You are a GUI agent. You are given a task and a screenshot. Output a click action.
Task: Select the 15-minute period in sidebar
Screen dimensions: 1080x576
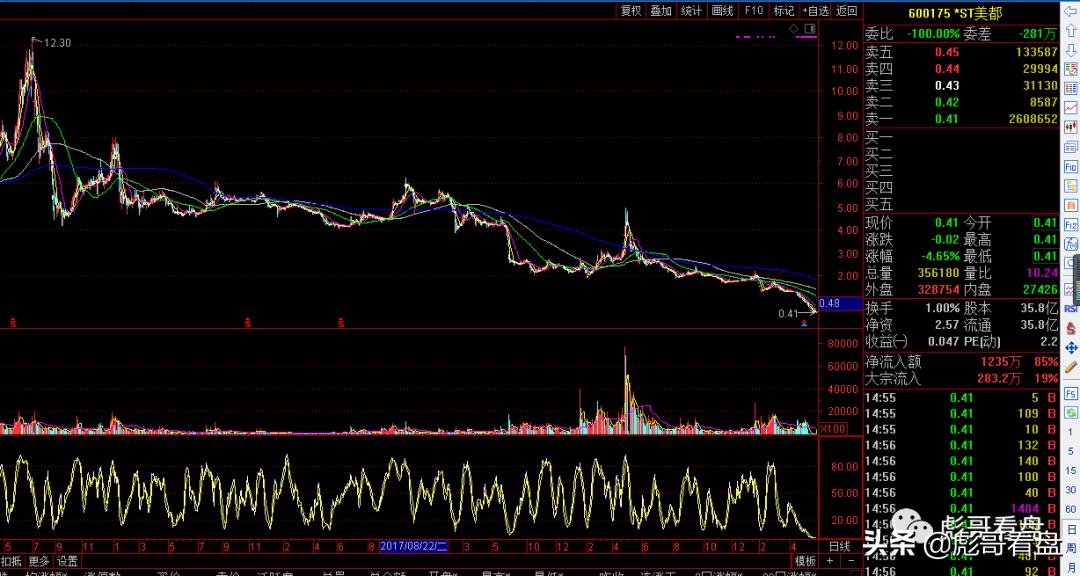point(1070,471)
